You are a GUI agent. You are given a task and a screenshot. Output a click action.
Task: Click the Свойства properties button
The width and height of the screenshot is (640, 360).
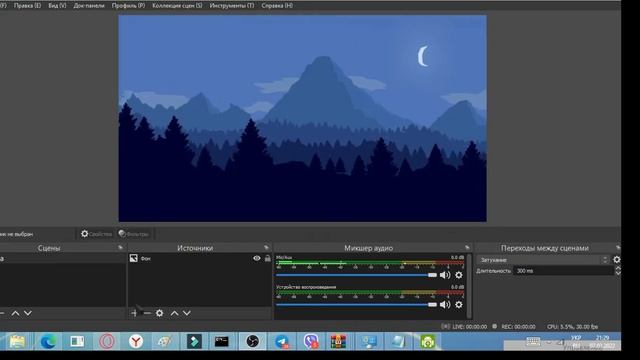point(96,234)
